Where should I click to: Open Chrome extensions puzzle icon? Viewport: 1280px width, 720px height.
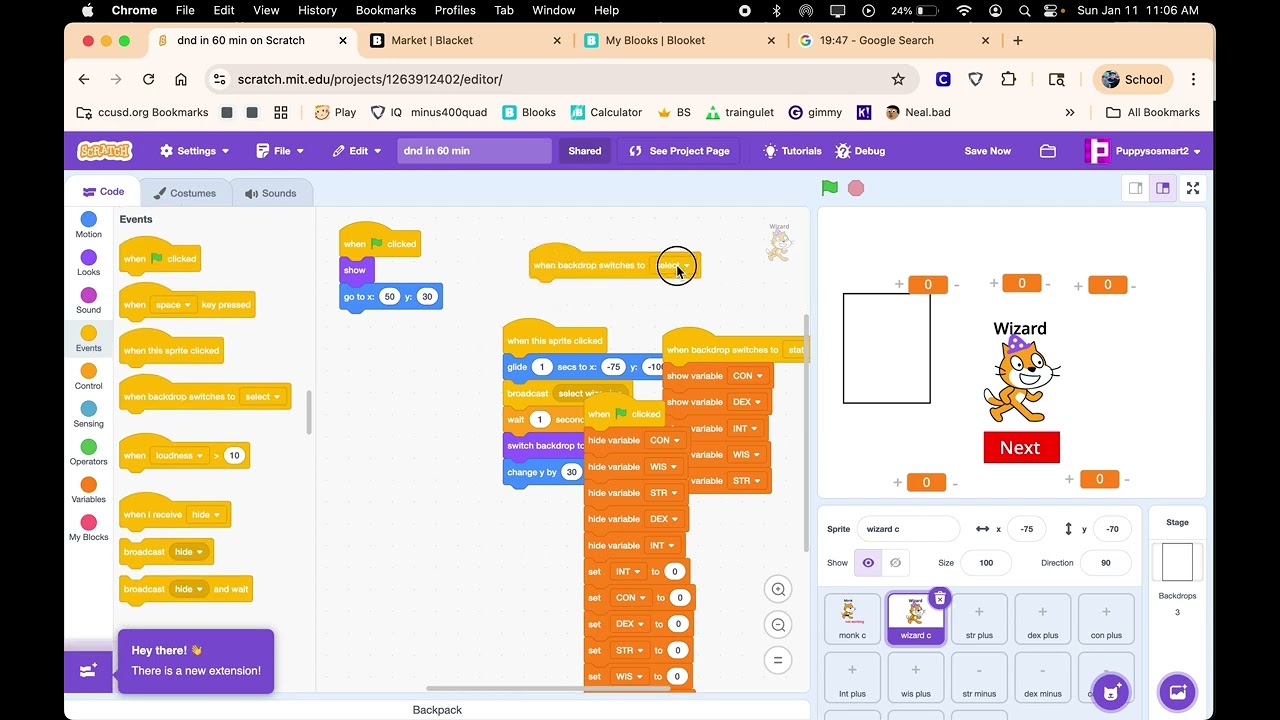(1008, 79)
